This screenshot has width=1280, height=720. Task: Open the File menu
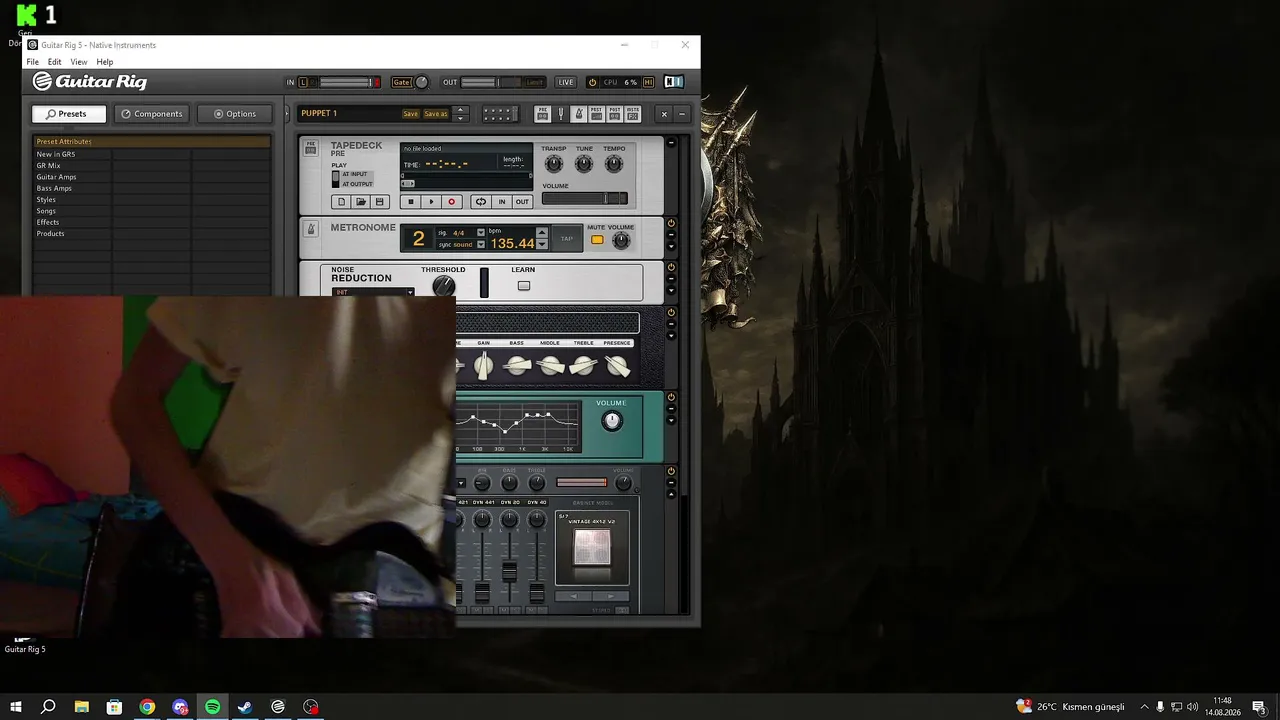(x=33, y=62)
